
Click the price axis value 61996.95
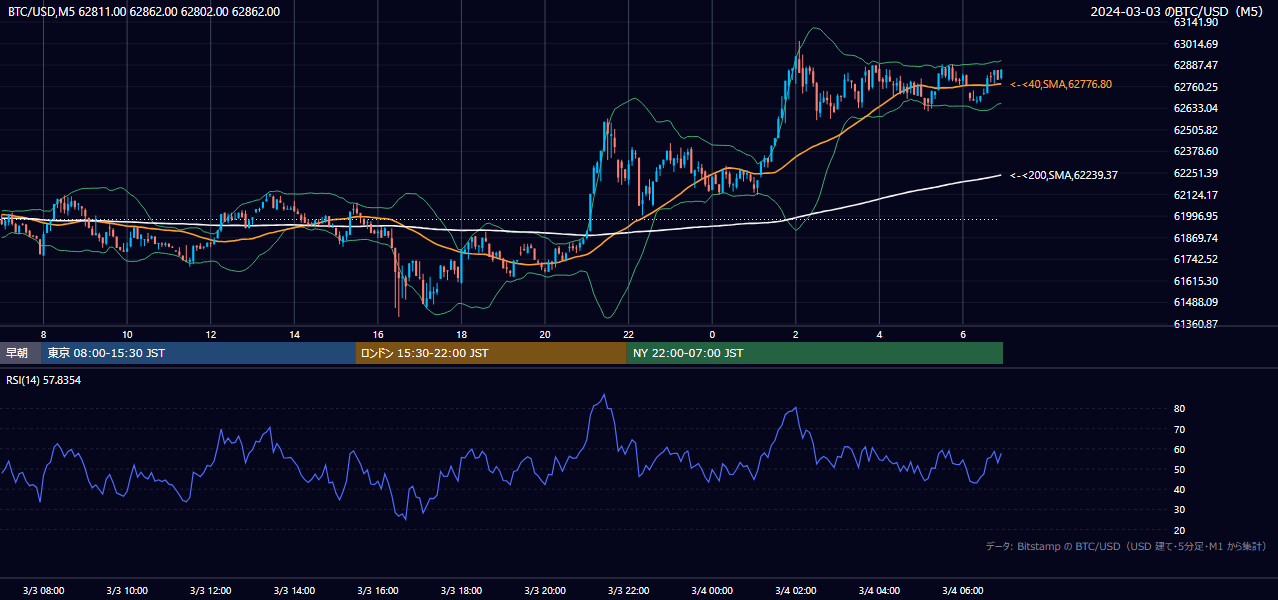1195,216
